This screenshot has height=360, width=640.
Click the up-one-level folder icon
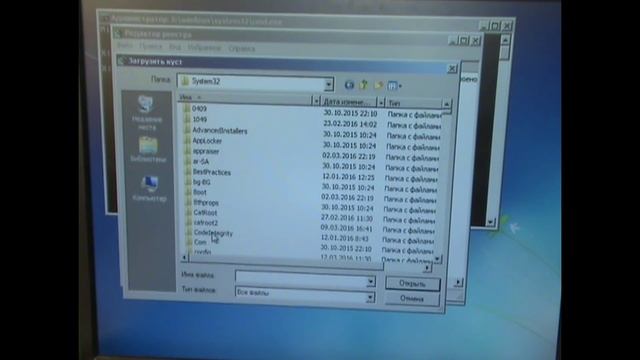(x=364, y=85)
